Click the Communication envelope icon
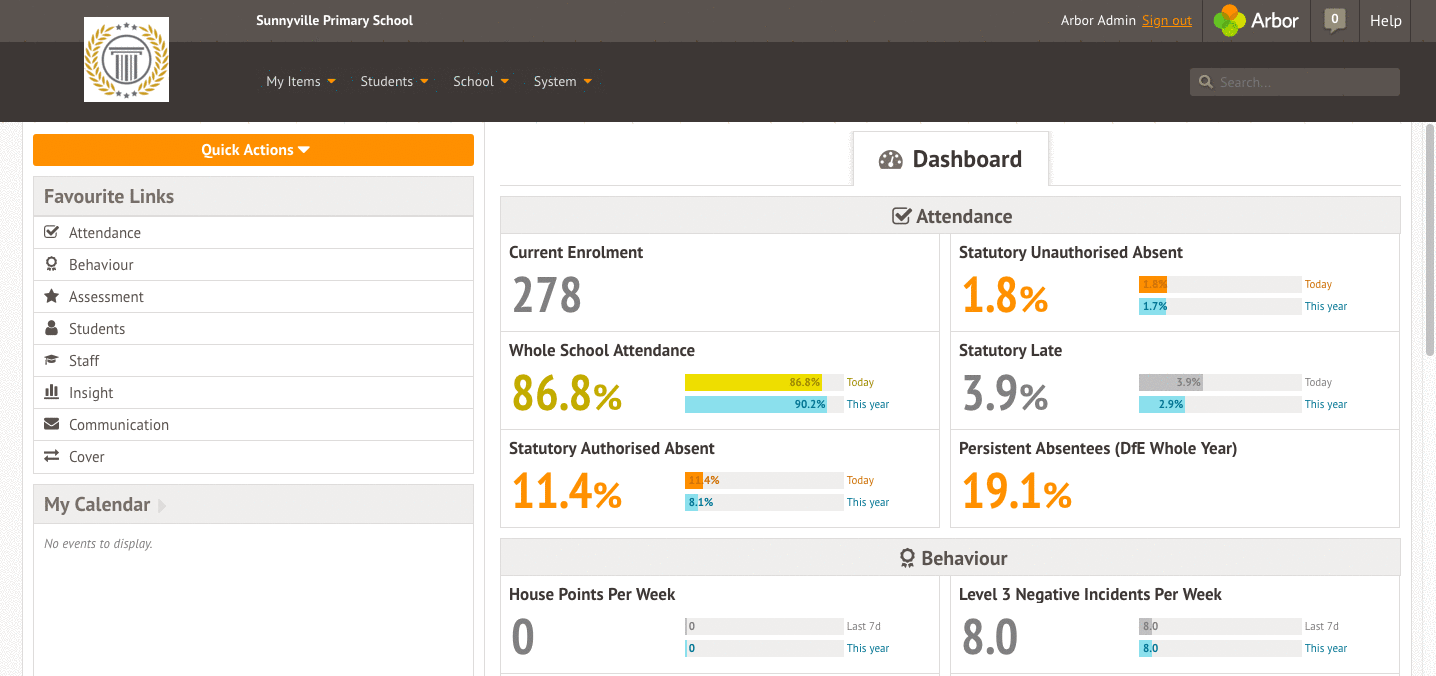 [x=51, y=424]
